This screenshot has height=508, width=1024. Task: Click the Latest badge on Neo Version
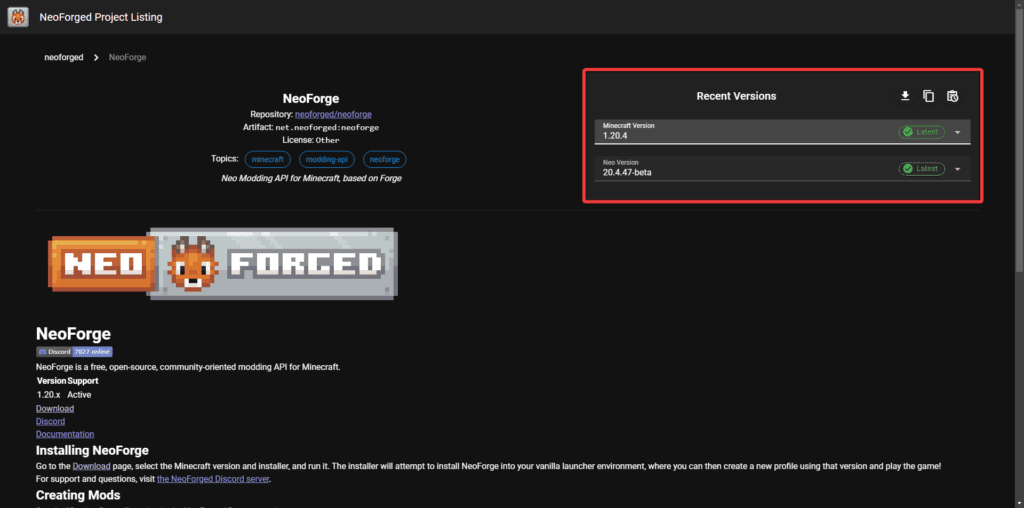tap(921, 169)
